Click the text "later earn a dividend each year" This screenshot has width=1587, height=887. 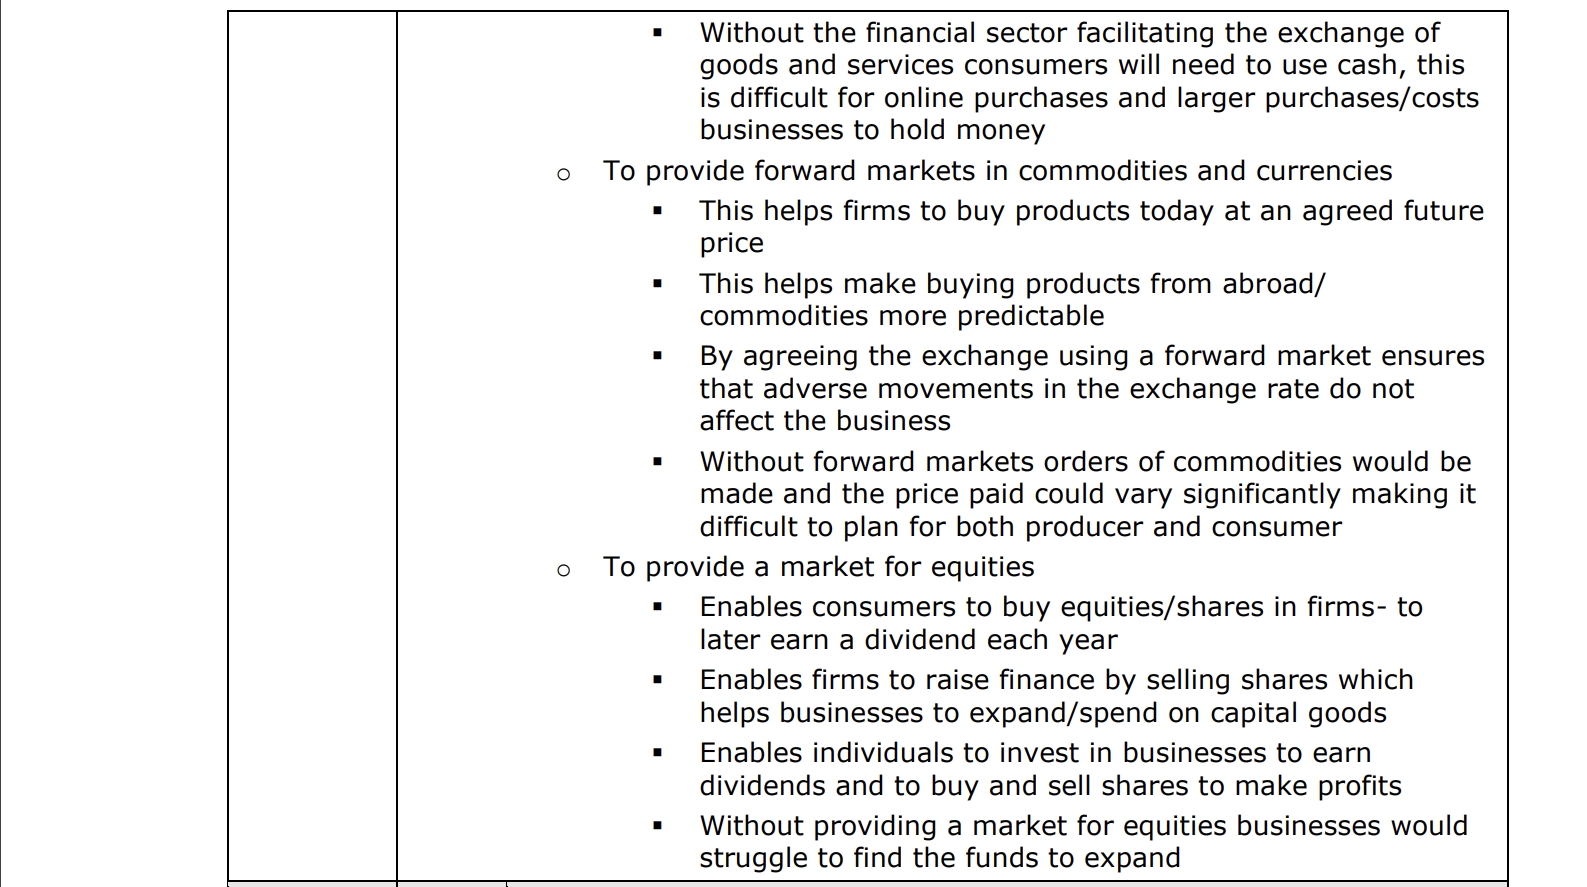(908, 640)
